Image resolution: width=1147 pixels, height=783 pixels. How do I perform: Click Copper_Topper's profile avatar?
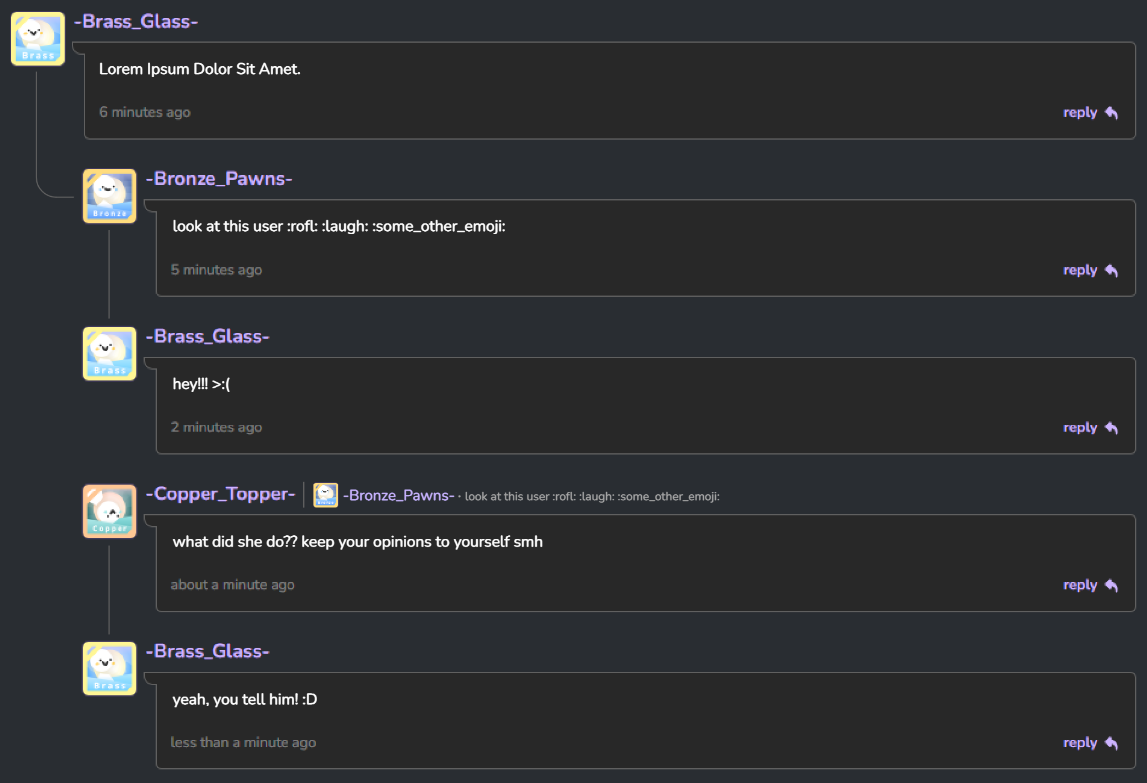click(x=110, y=512)
